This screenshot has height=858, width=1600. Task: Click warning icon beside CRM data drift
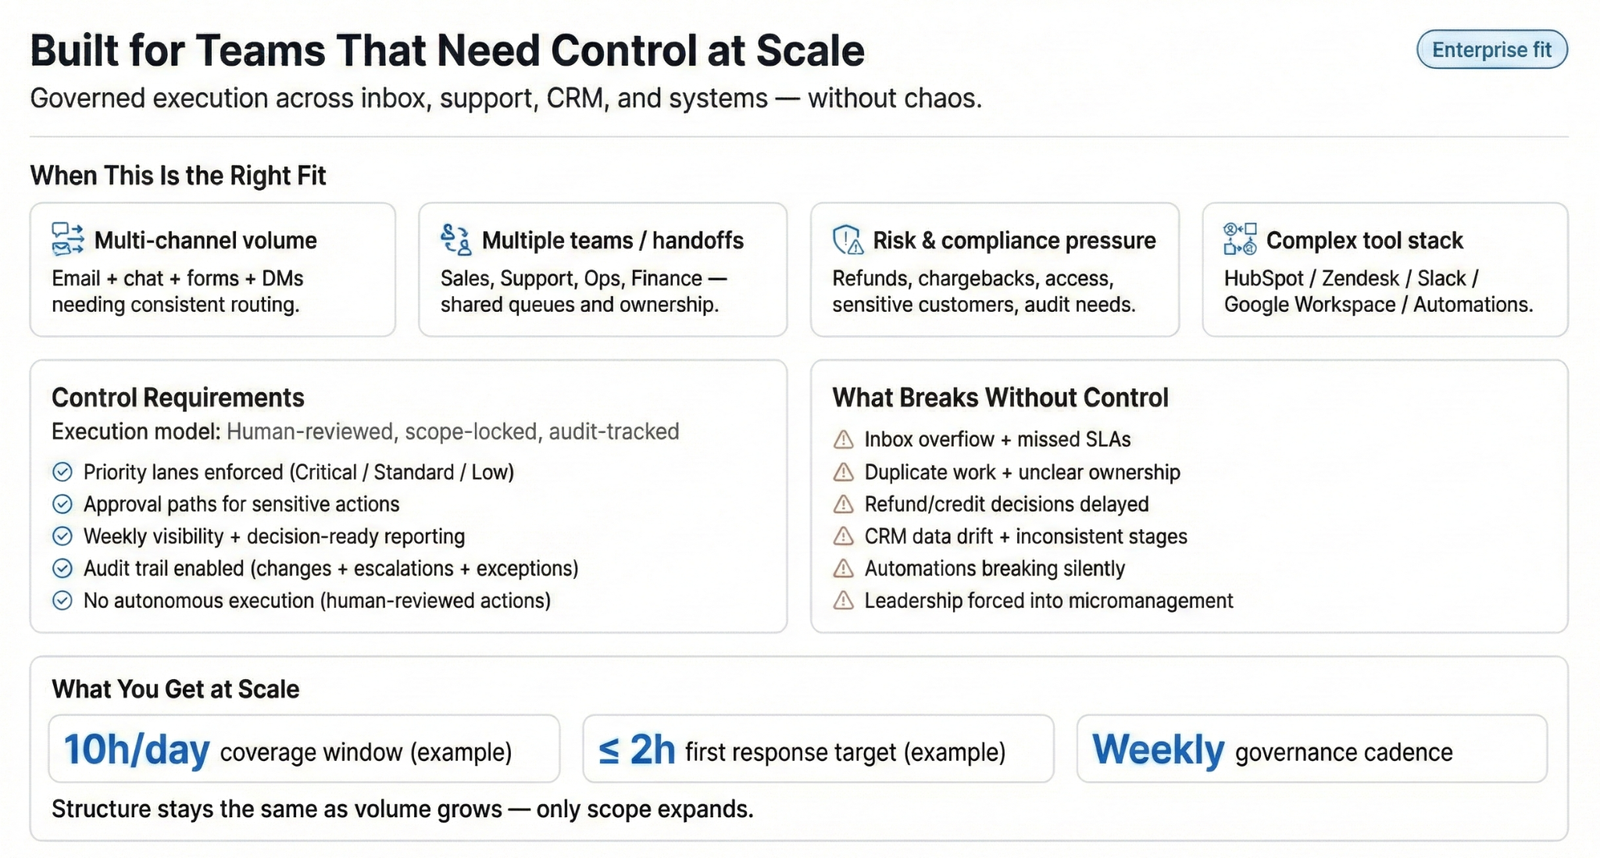pos(844,536)
